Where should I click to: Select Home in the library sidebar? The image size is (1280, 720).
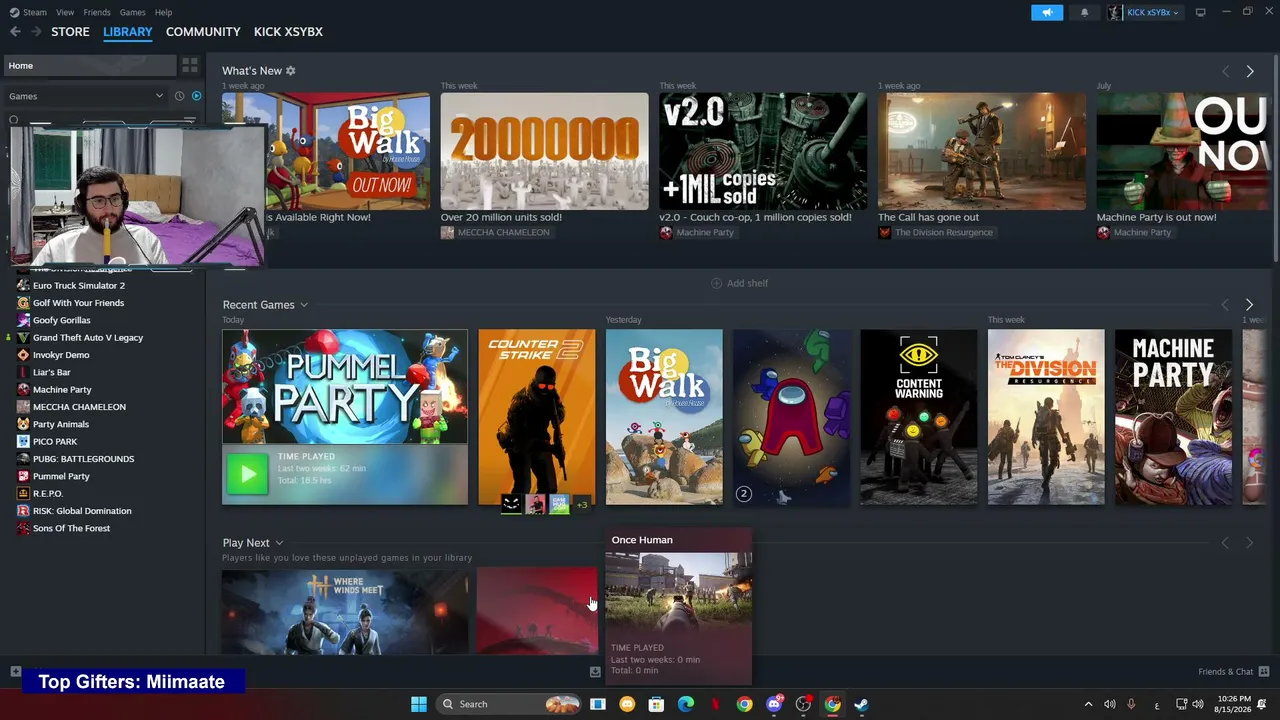[88, 65]
